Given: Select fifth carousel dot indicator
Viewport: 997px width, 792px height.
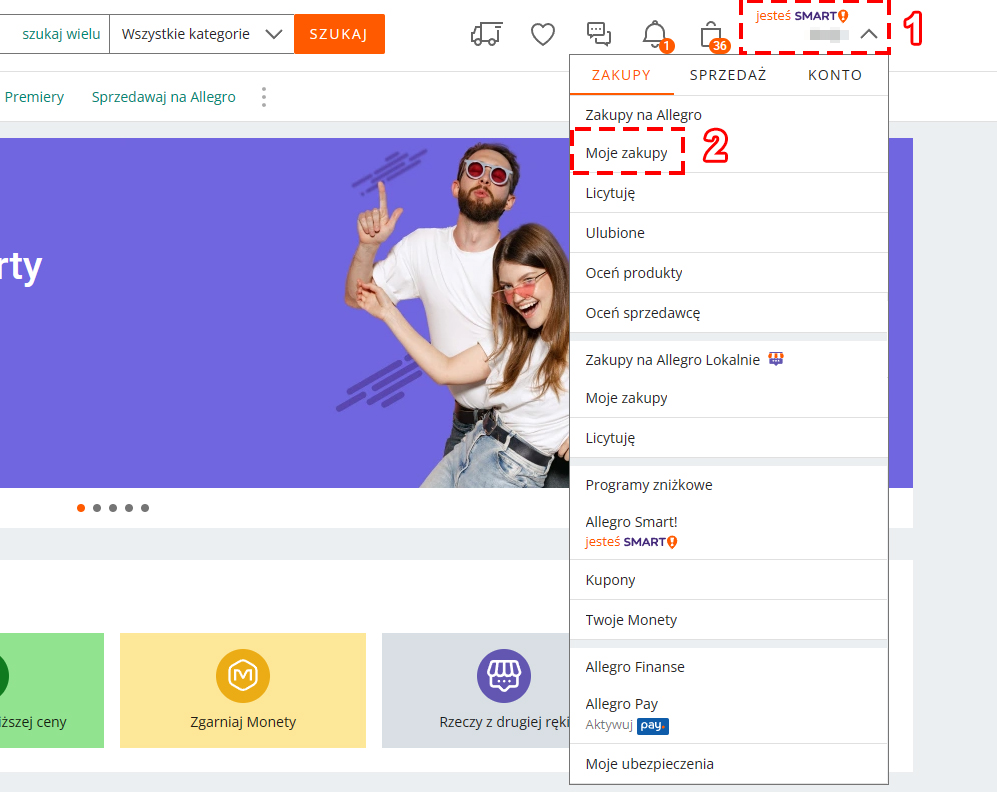Looking at the screenshot, I should (145, 508).
